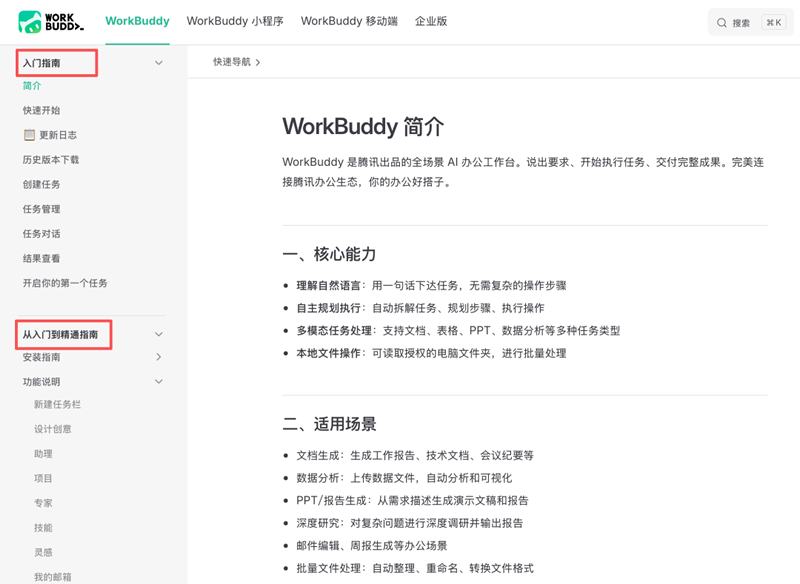The height and width of the screenshot is (584, 800).
Task: Expand the 安装指南 chevron
Action: coord(159,357)
